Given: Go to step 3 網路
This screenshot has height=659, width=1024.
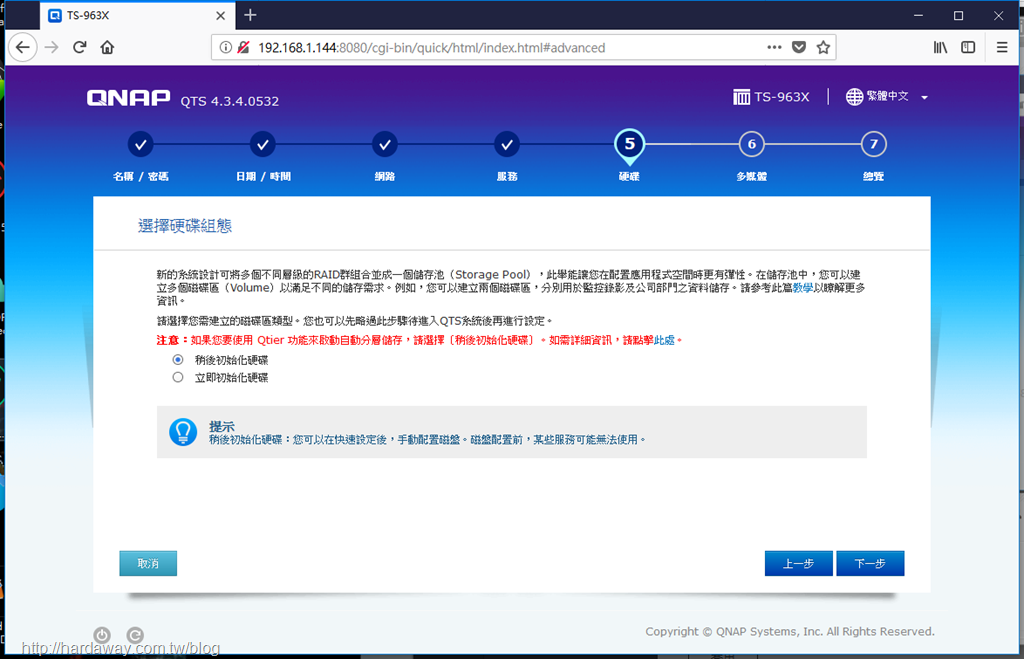Looking at the screenshot, I should tap(385, 144).
